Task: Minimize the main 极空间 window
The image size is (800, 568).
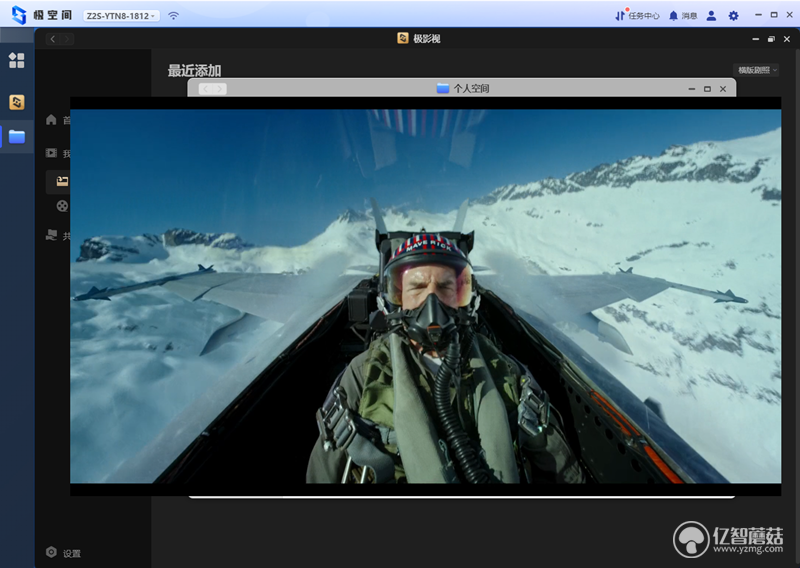Action: [758, 15]
